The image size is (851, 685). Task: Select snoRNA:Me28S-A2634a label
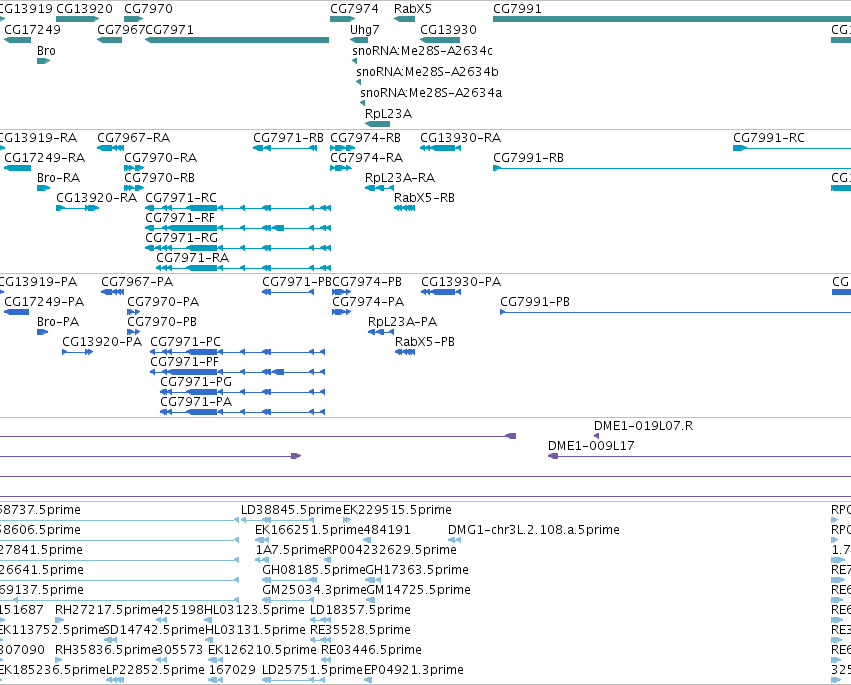431,93
